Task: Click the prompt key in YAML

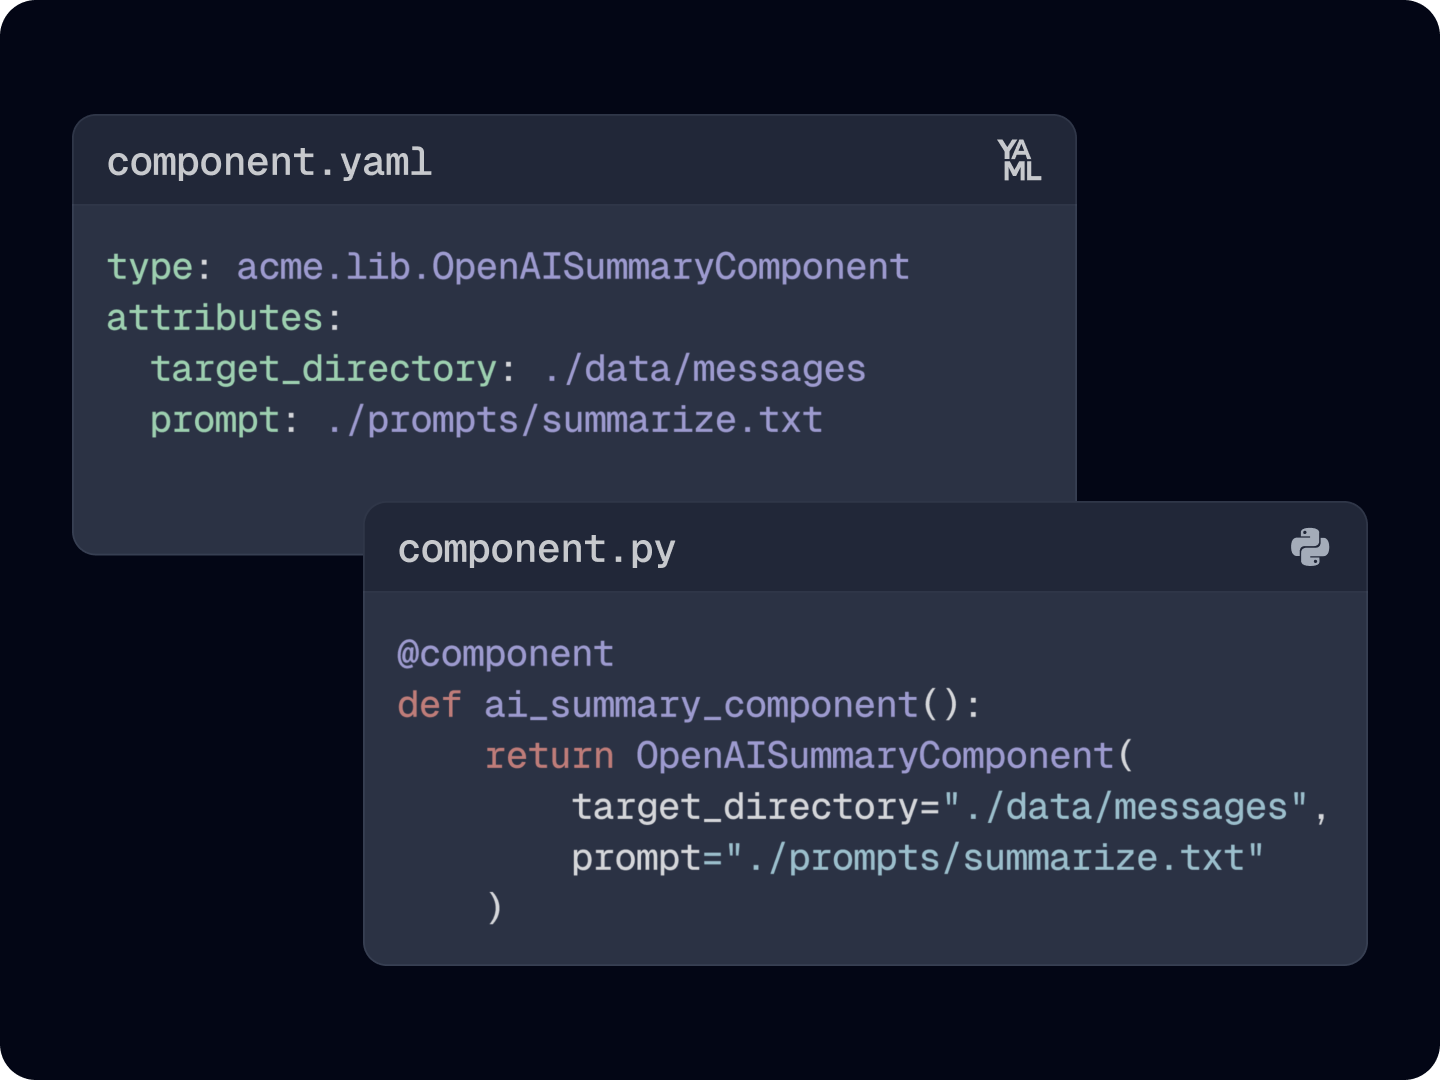Action: (216, 420)
